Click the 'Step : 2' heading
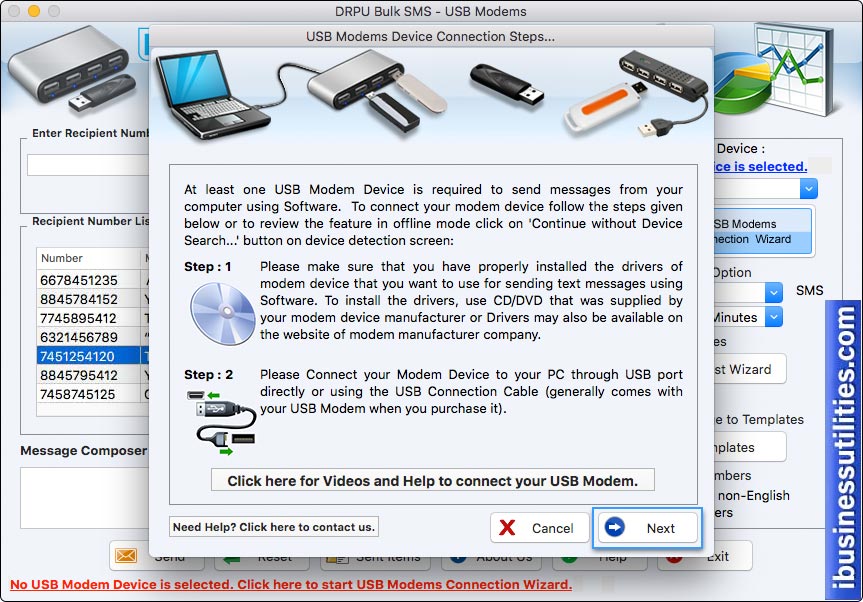This screenshot has width=863, height=602. [208, 374]
